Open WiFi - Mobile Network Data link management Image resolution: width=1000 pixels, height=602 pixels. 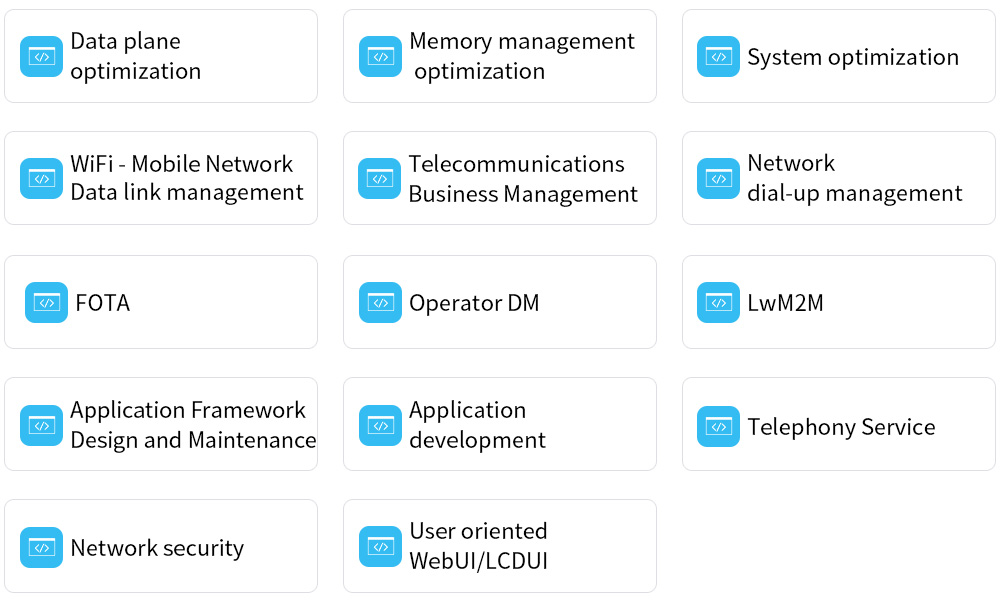[x=186, y=178]
